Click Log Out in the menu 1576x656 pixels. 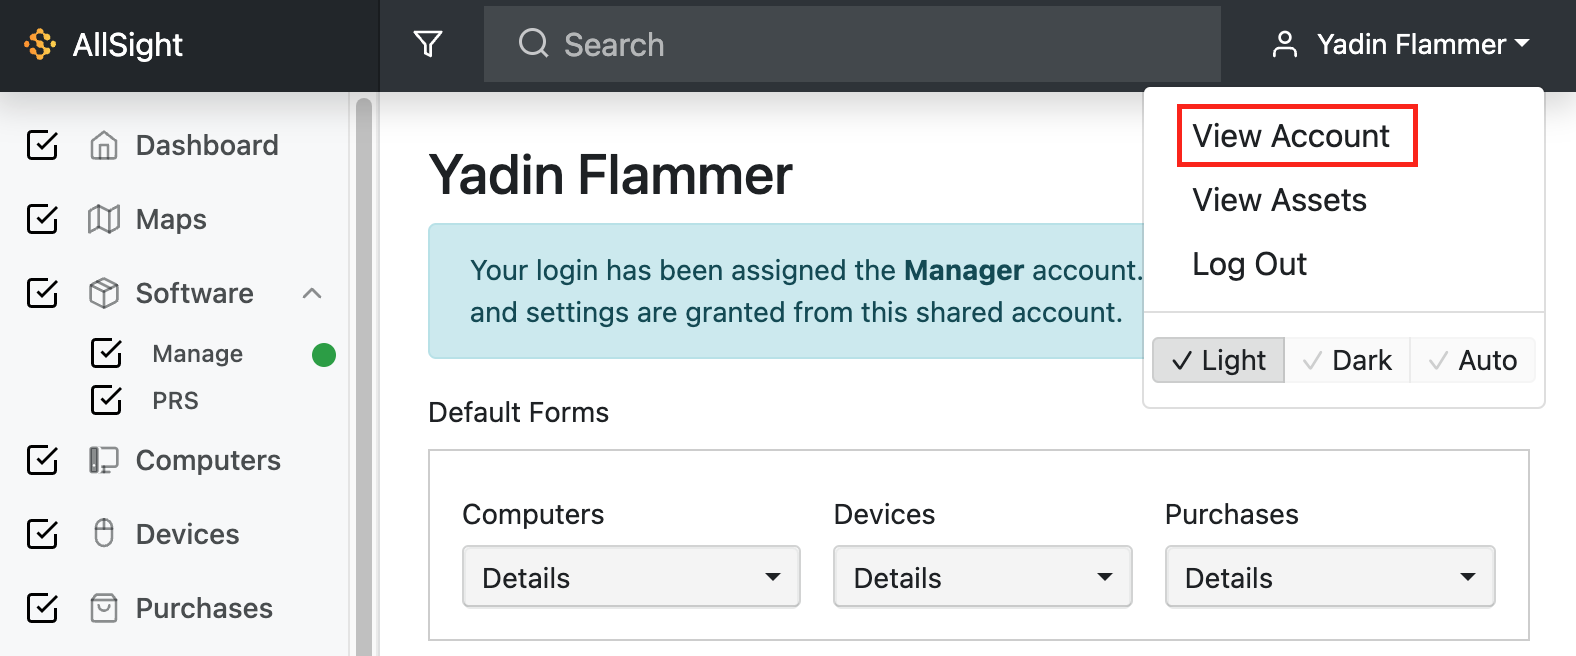(x=1249, y=264)
